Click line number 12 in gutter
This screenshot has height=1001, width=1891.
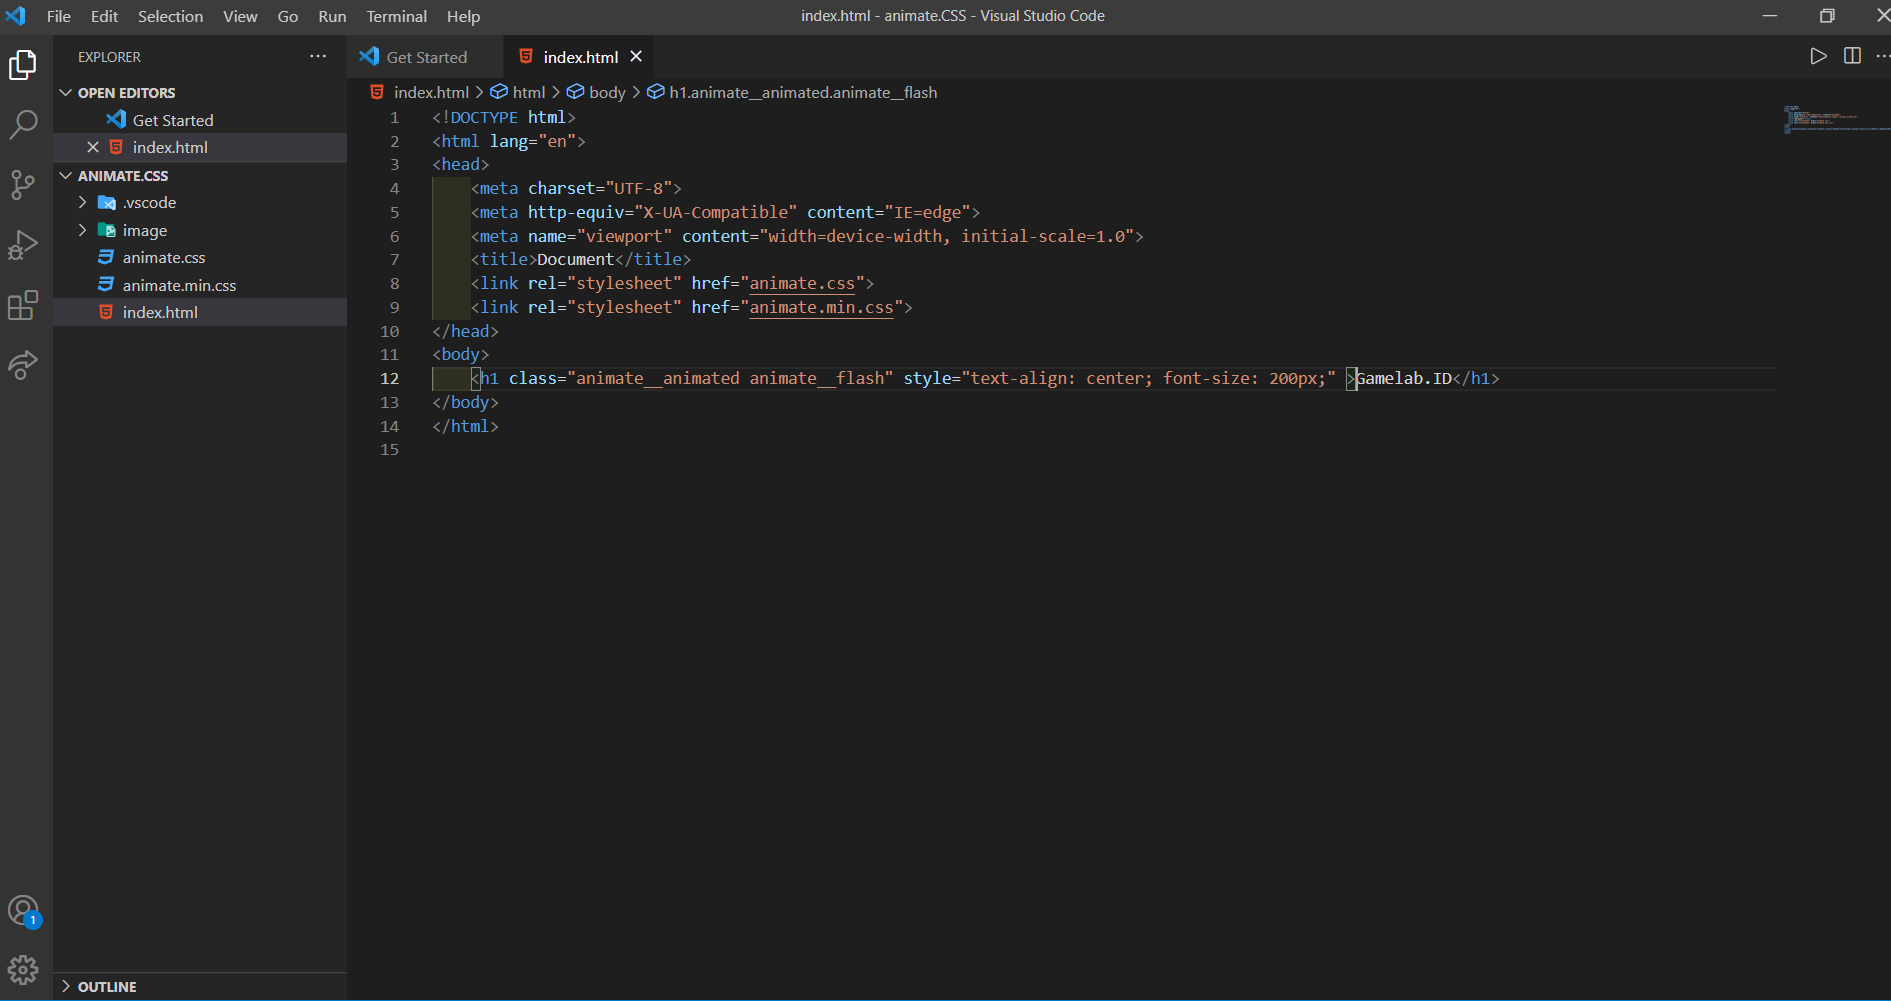pos(389,378)
